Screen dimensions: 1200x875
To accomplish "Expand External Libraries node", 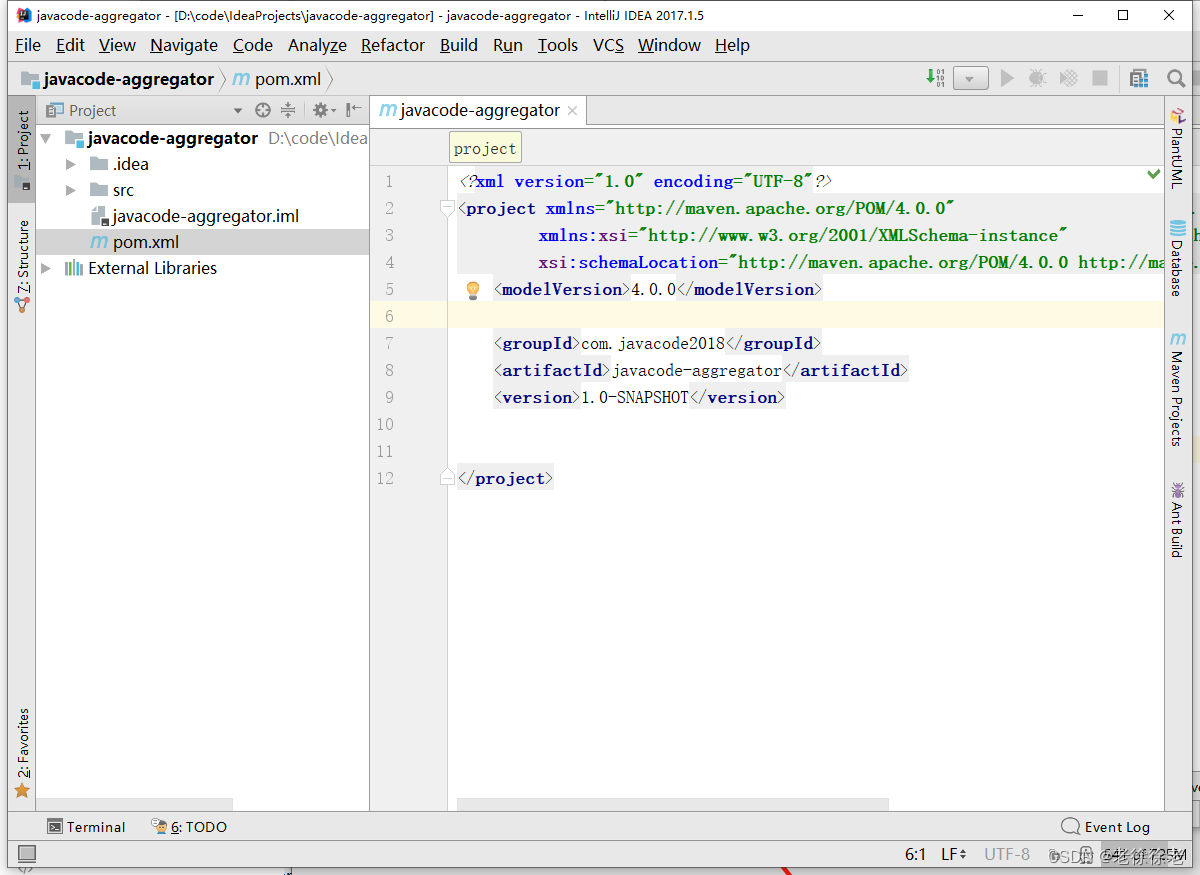I will coord(46,268).
